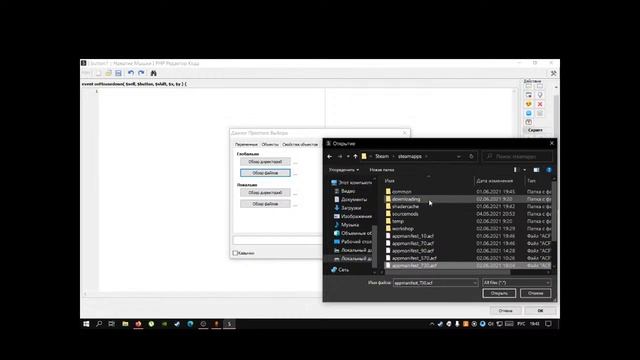Click the red X icon in actions panel

540,104
